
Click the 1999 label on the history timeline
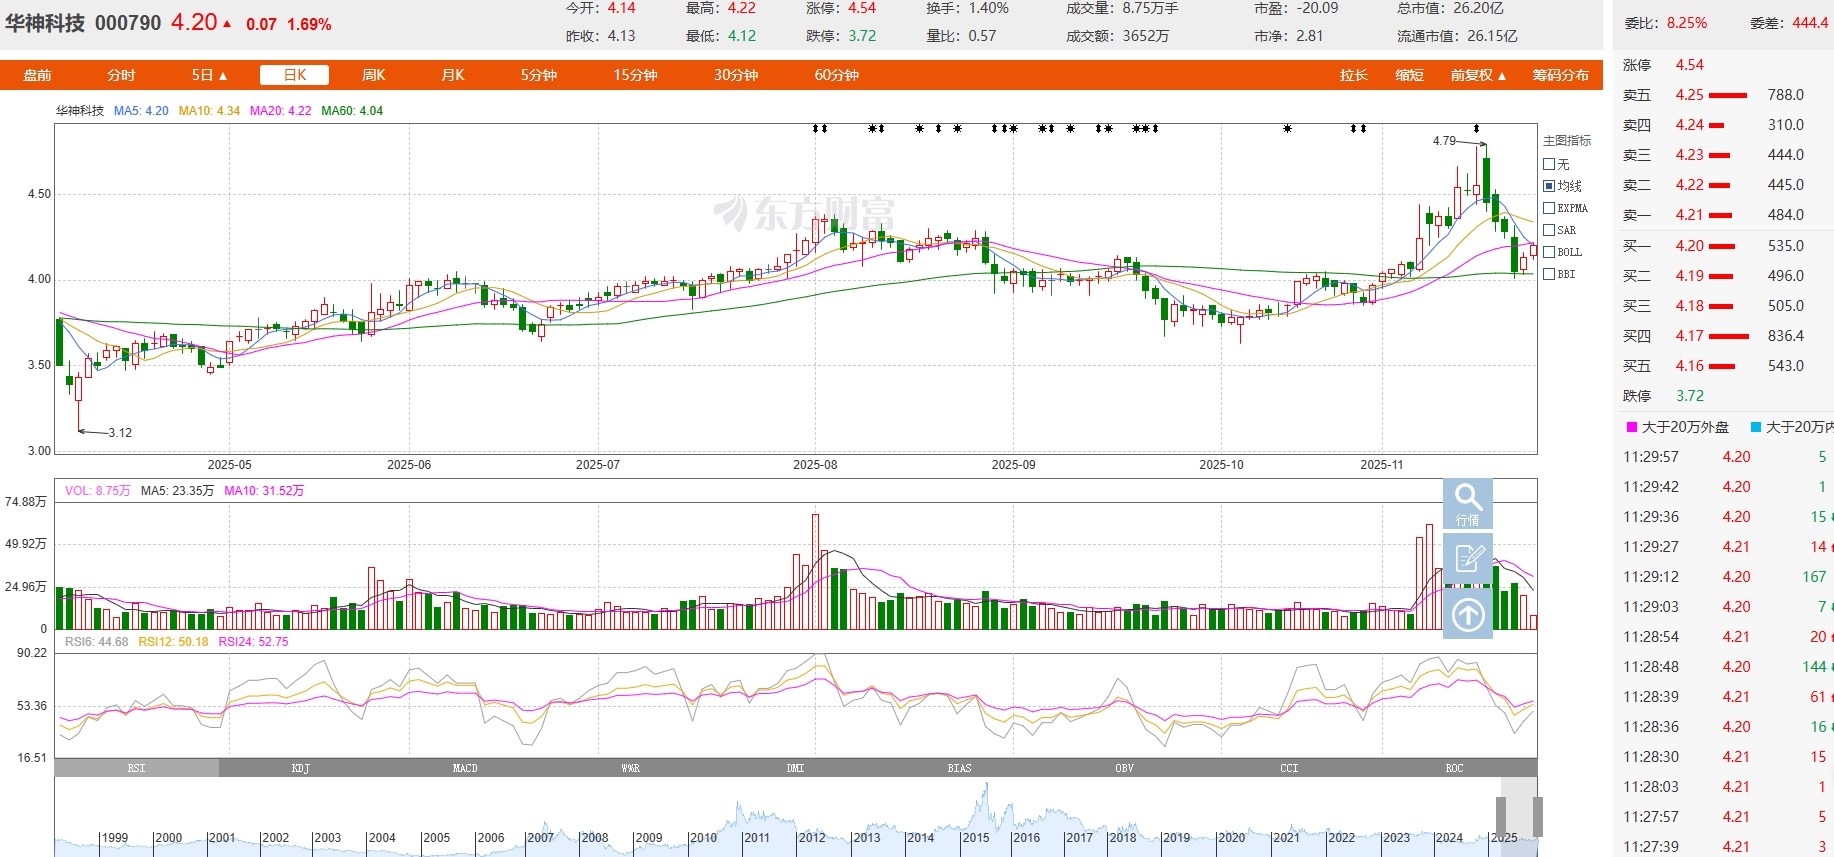(x=115, y=838)
